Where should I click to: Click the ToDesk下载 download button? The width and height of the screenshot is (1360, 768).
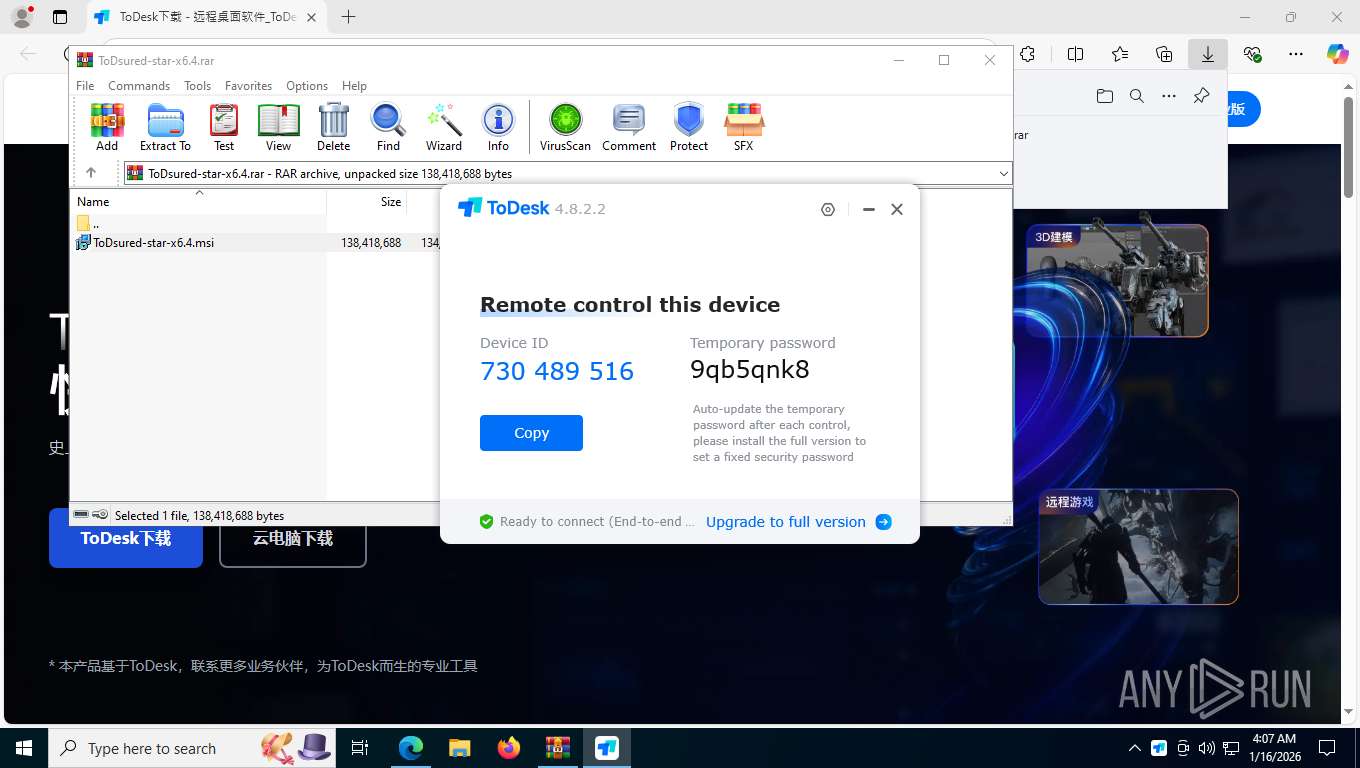pyautogui.click(x=126, y=538)
